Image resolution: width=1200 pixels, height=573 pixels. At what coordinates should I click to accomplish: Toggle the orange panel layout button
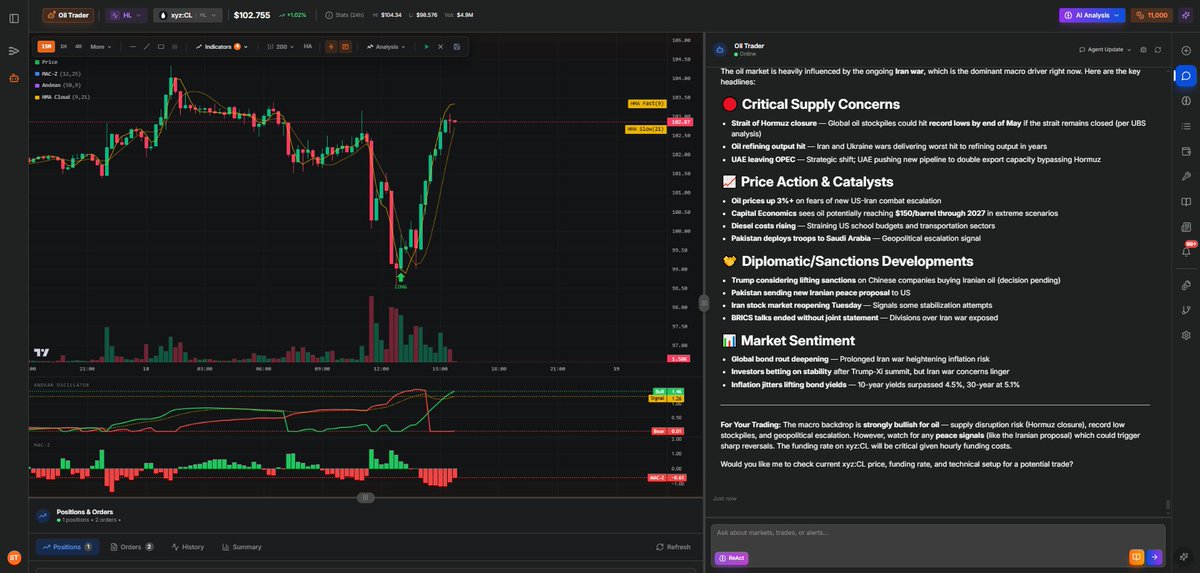point(345,46)
